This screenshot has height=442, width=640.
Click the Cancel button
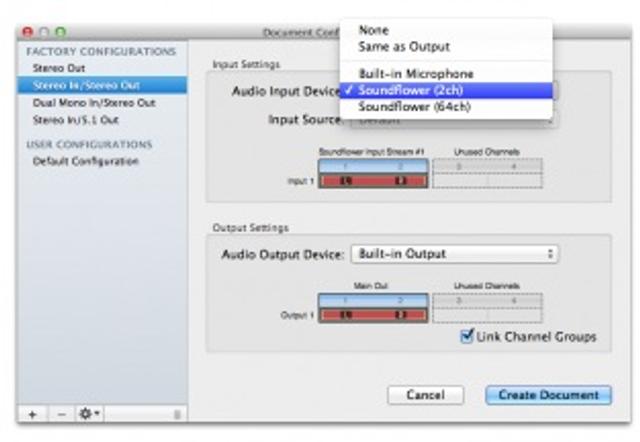(x=425, y=395)
